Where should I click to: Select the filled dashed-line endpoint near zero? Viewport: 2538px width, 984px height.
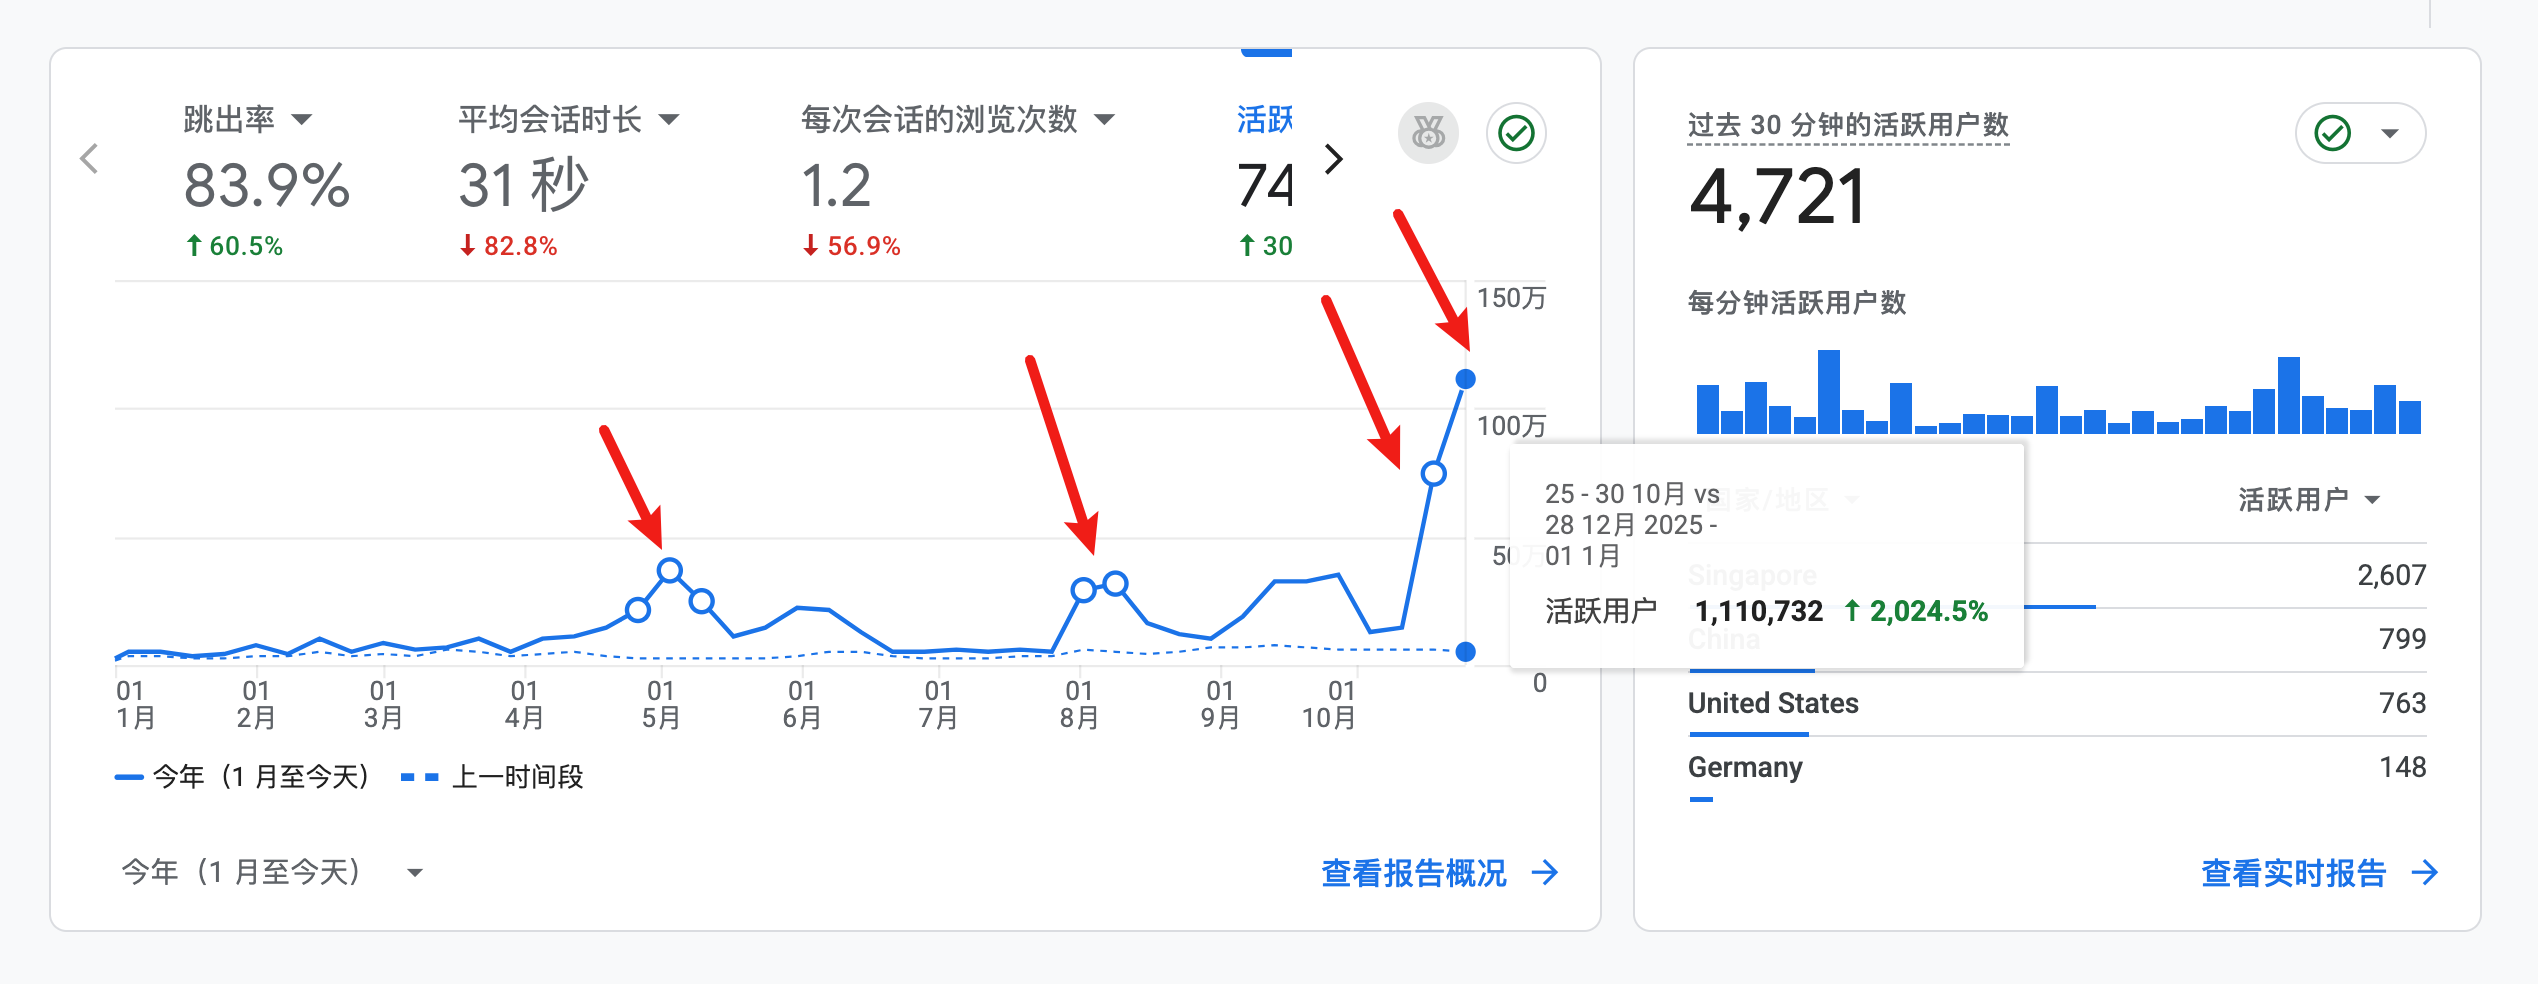pos(1465,652)
